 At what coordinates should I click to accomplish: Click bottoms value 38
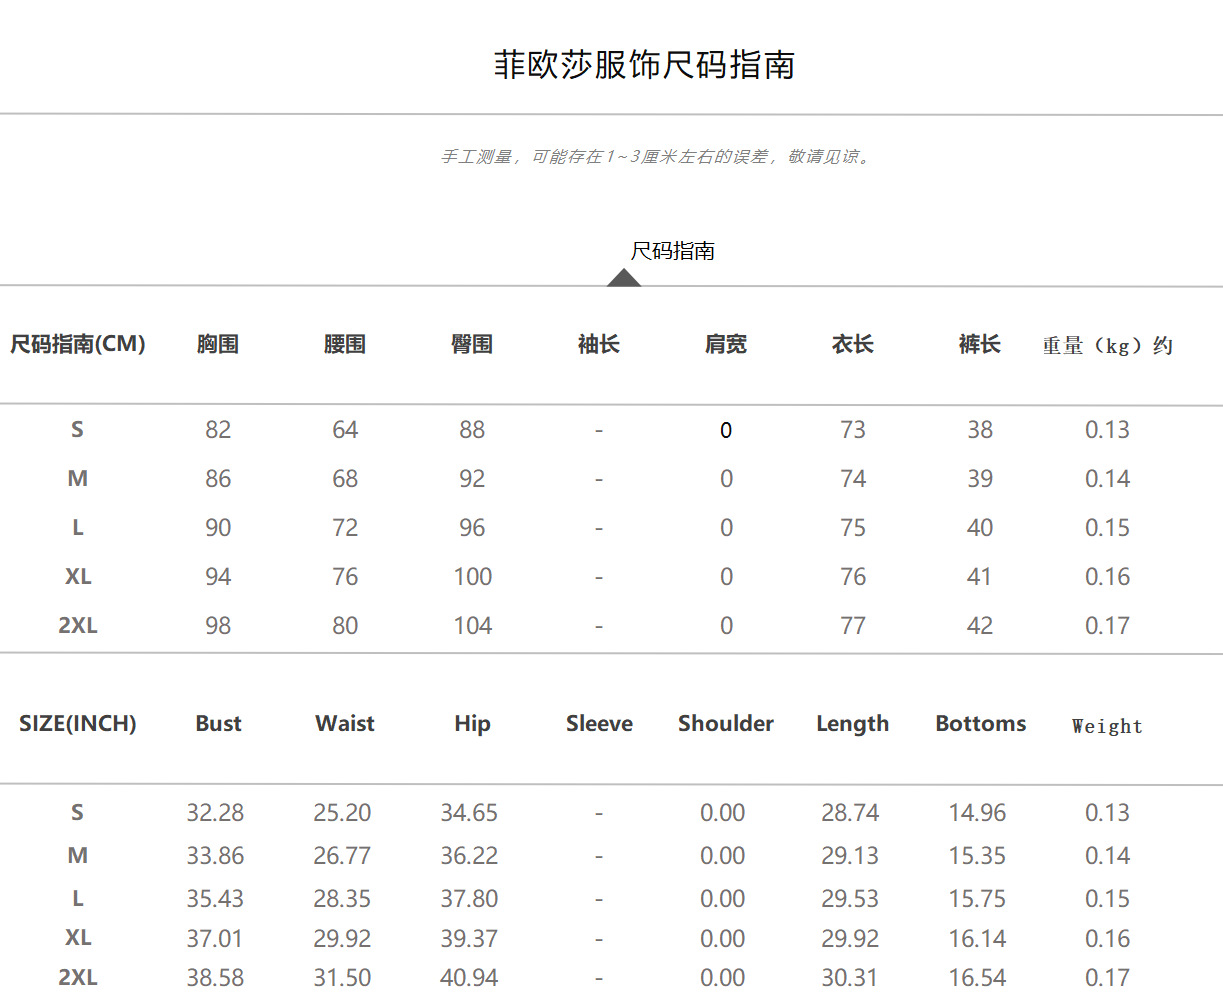coord(980,430)
